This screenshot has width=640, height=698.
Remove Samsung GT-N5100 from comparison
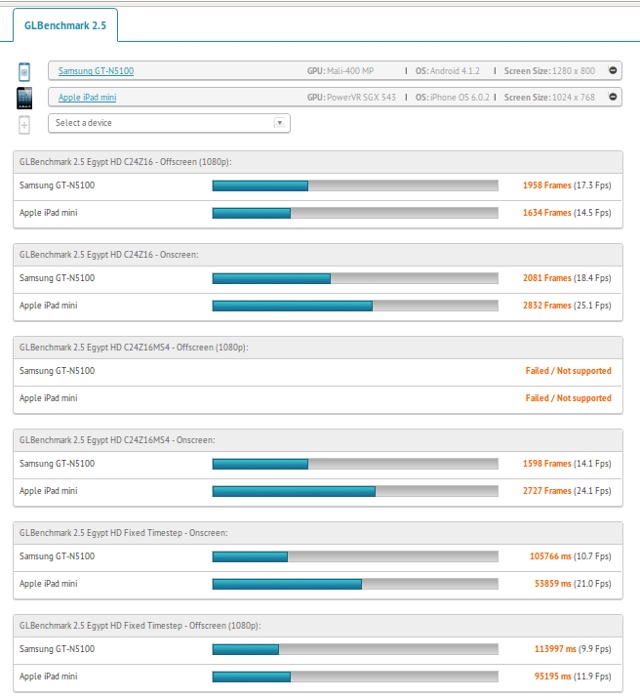[x=613, y=71]
